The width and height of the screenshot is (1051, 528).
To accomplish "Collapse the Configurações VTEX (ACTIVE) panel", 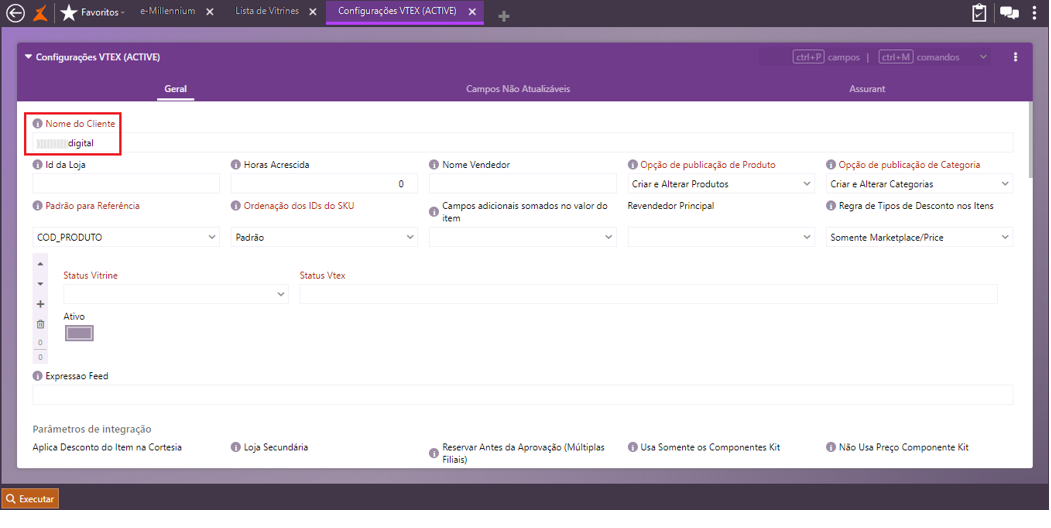I will tap(28, 57).
